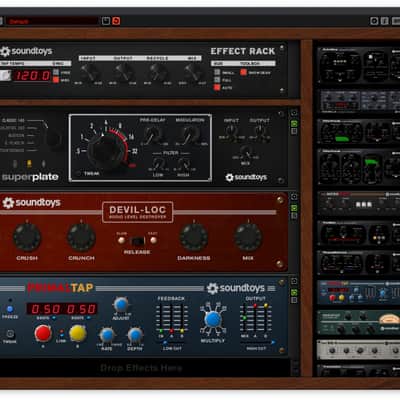Click the save preset icon in top bar
Viewport: 400px width, 400px height.
pos(106,21)
